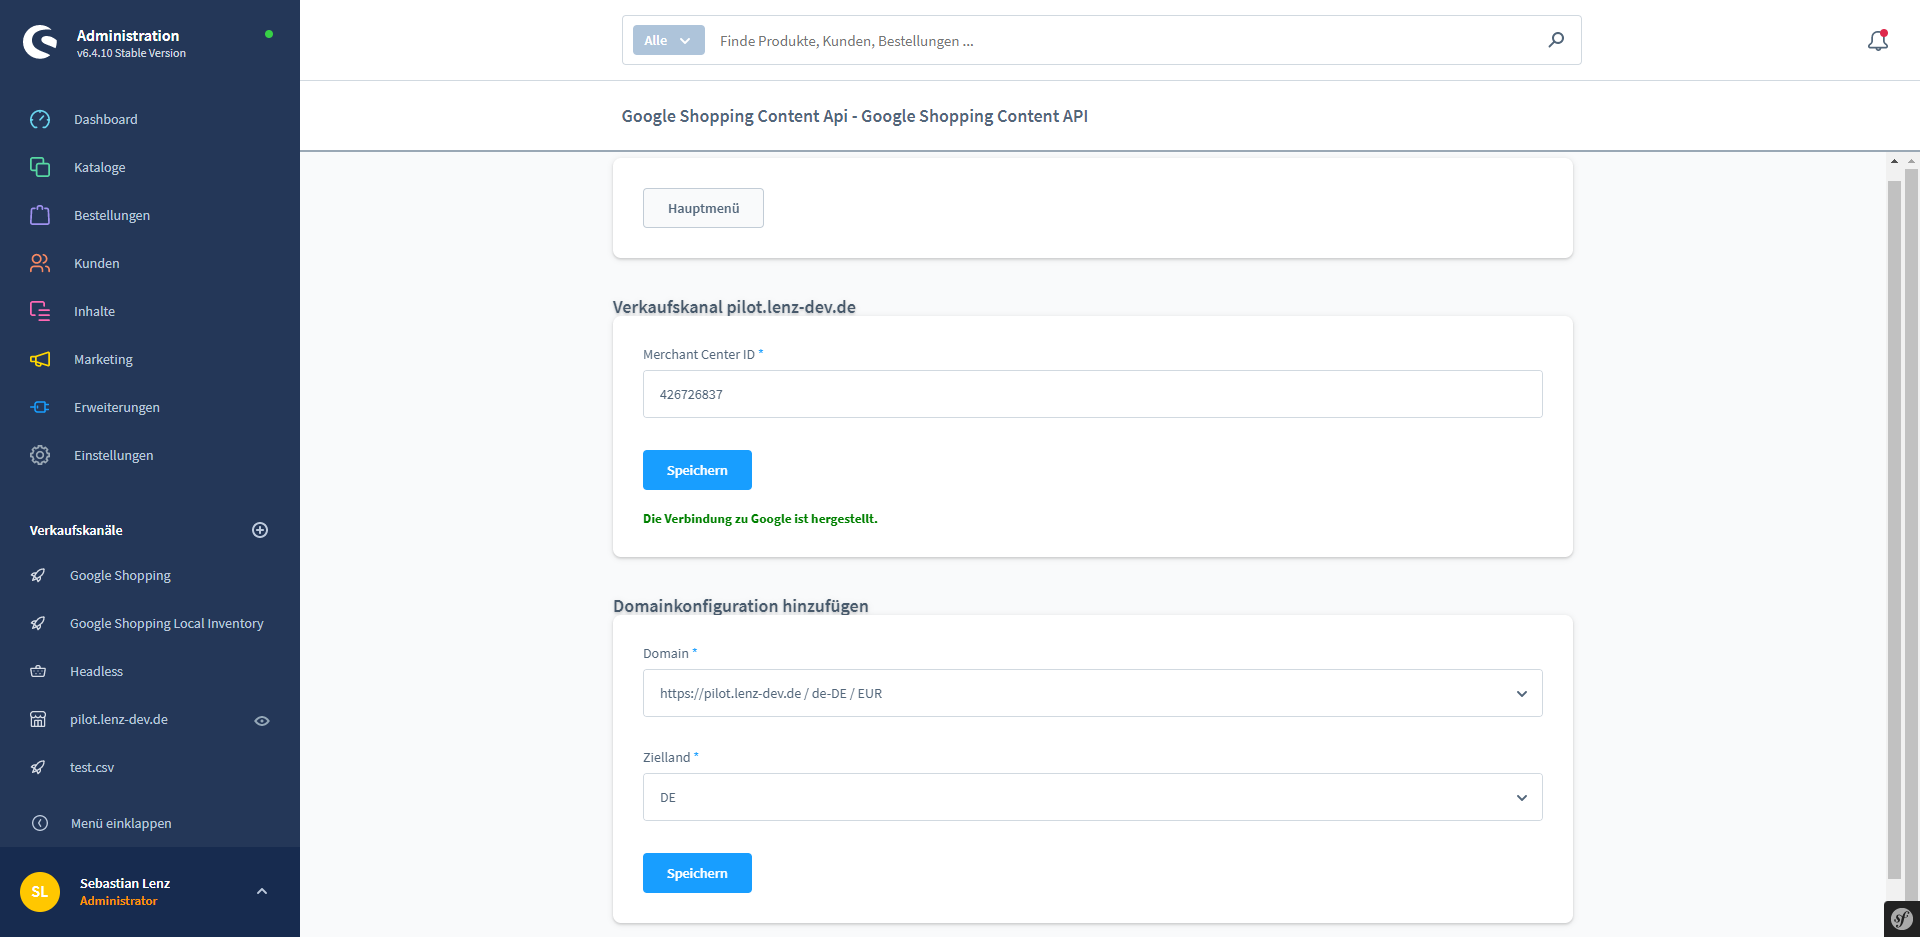Open Marketing menu item
This screenshot has height=937, width=1920.
click(103, 359)
